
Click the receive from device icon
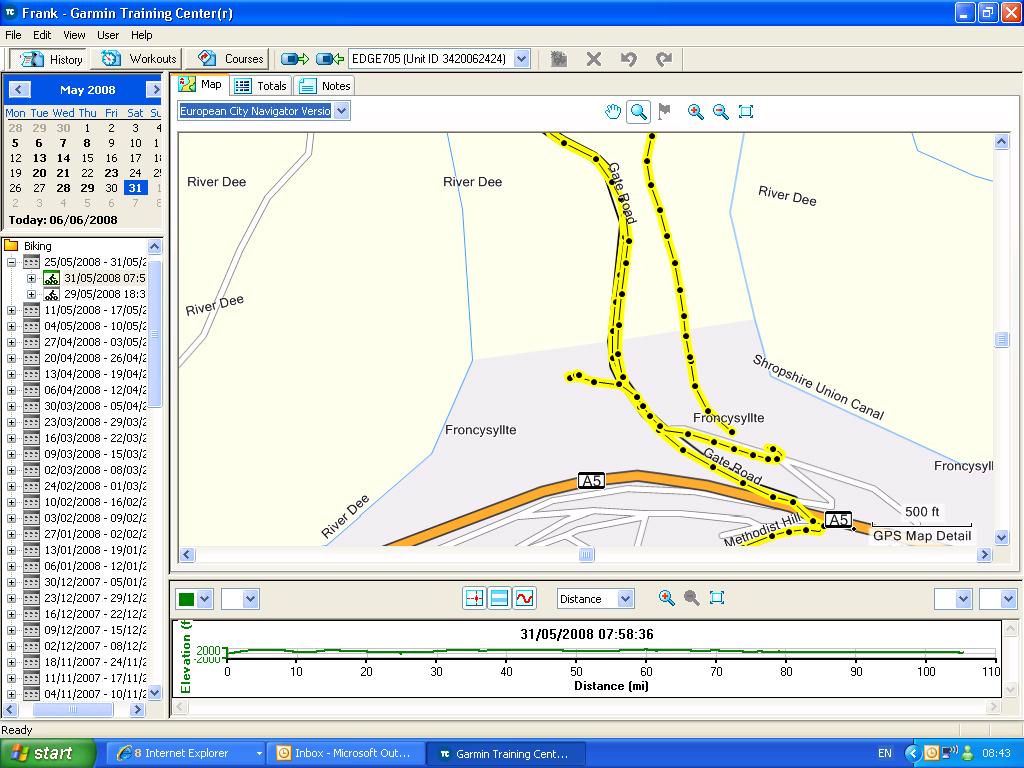pyautogui.click(x=329, y=59)
